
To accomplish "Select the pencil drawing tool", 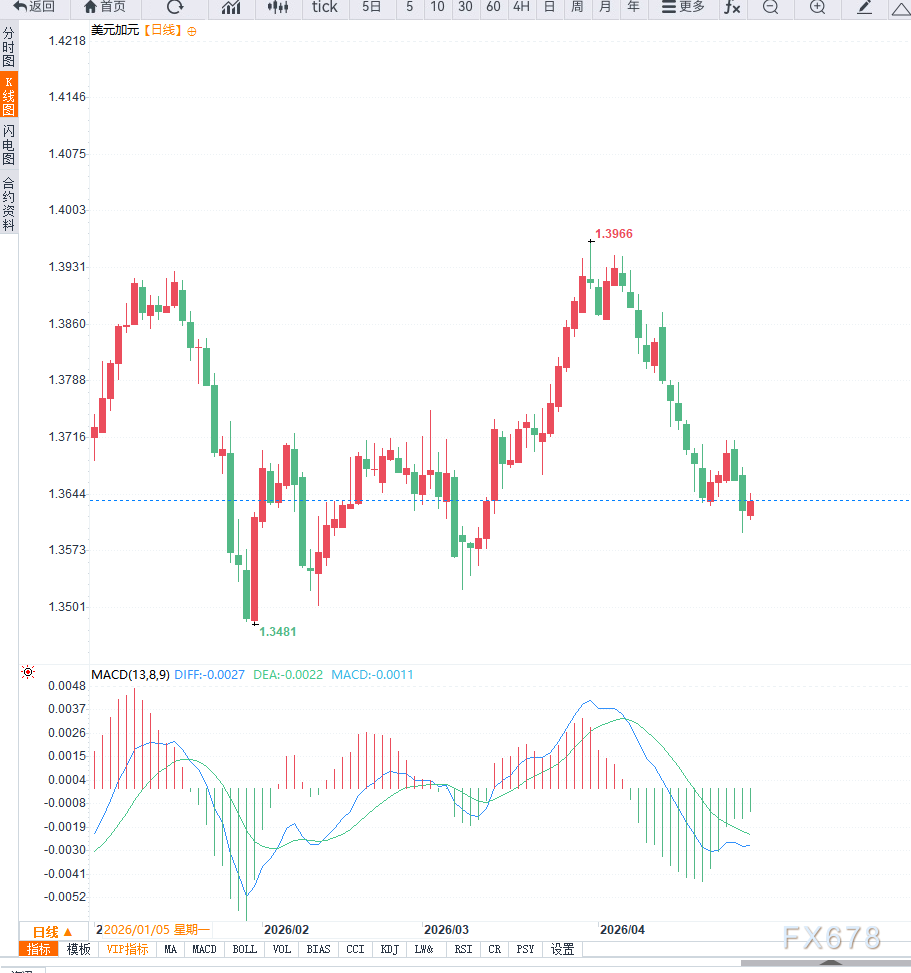I will point(865,7).
